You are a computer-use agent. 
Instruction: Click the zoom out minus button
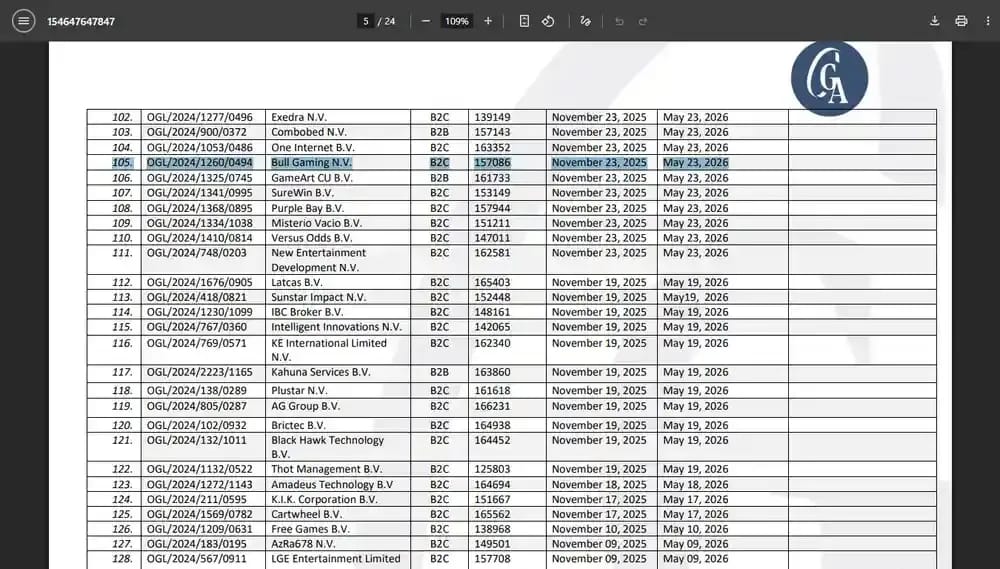(x=426, y=21)
